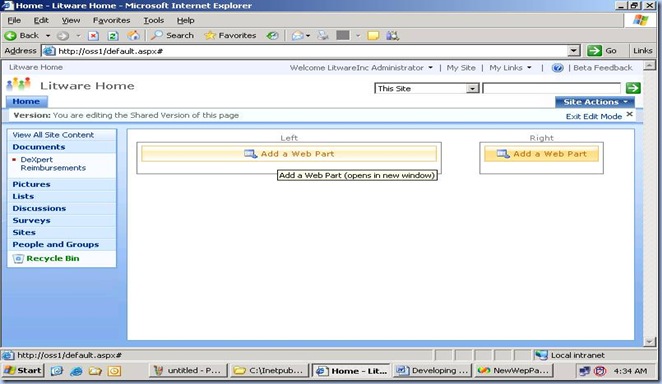Open the Beta Feedback link
The height and width of the screenshot is (384, 662).
tap(602, 68)
